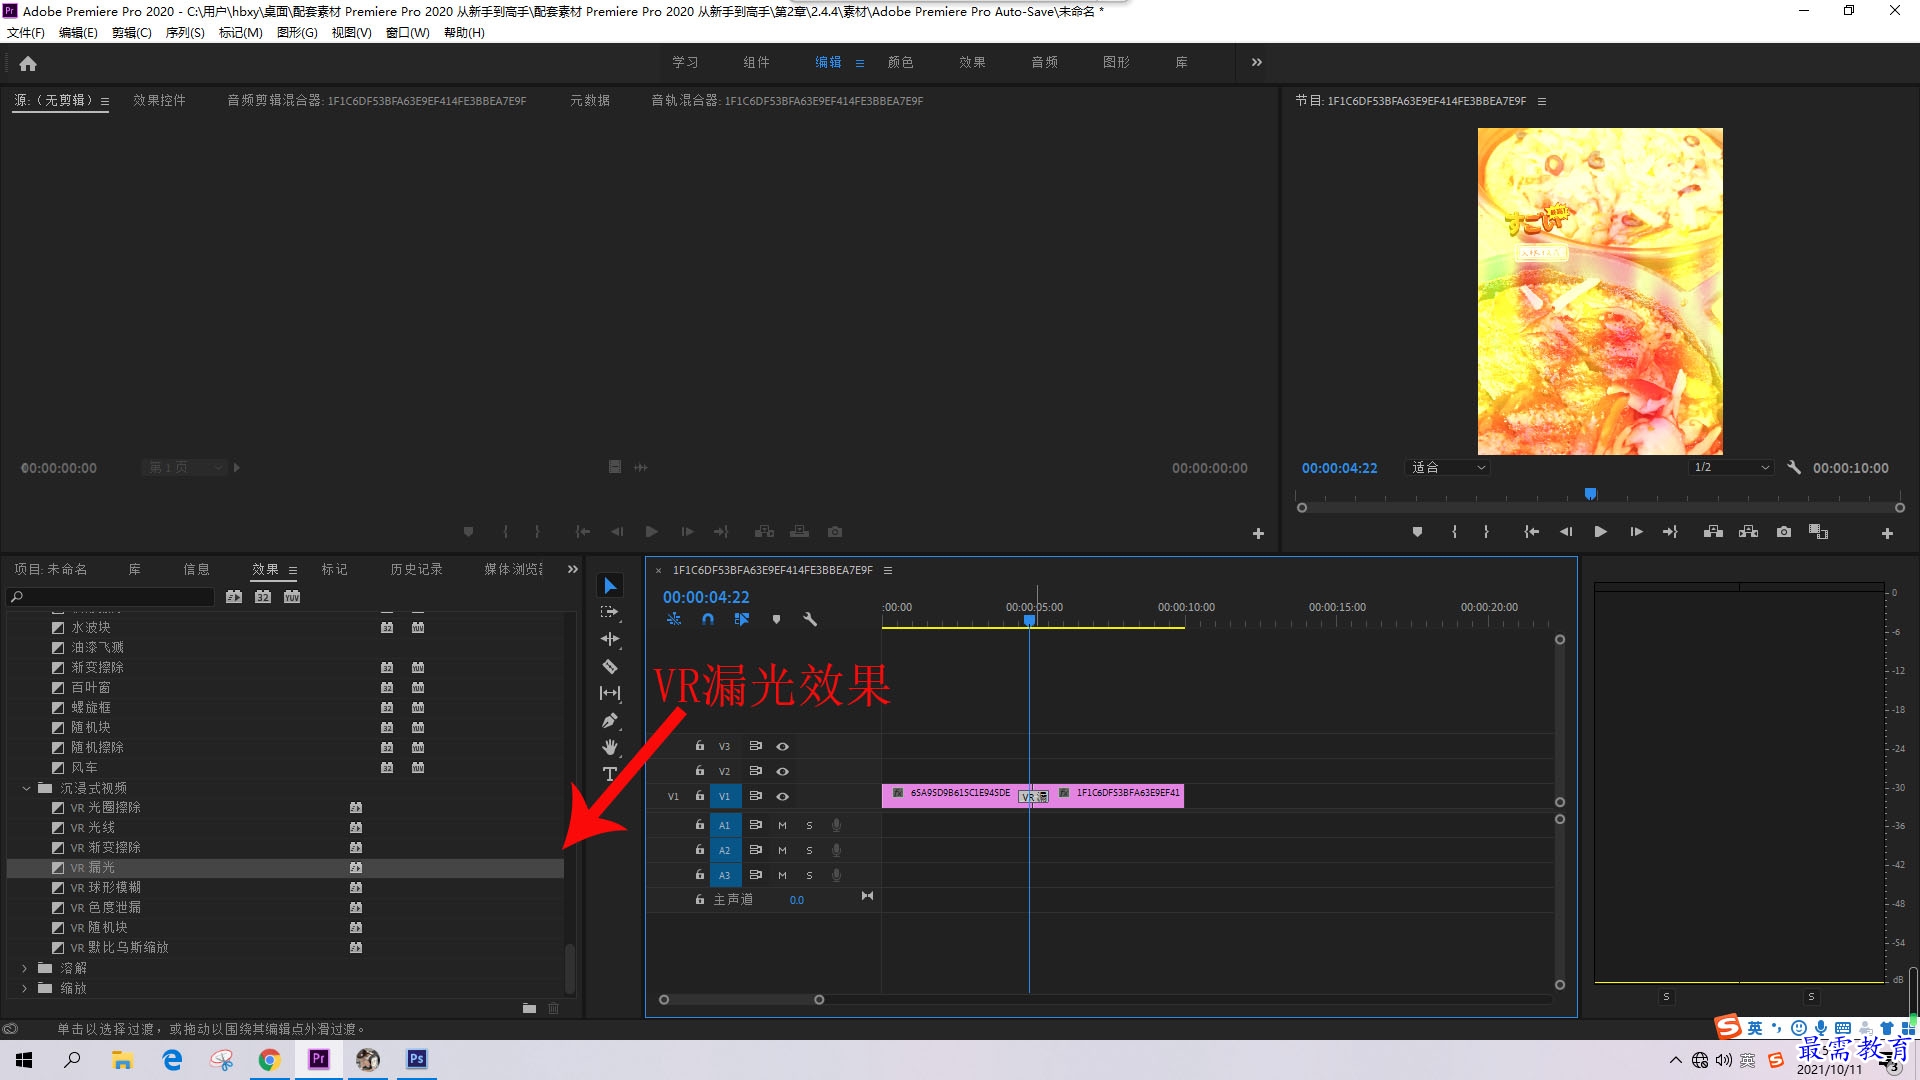Screen dimensions: 1920x1080
Task: Mute audio track A3
Action: pyautogui.click(x=782, y=876)
